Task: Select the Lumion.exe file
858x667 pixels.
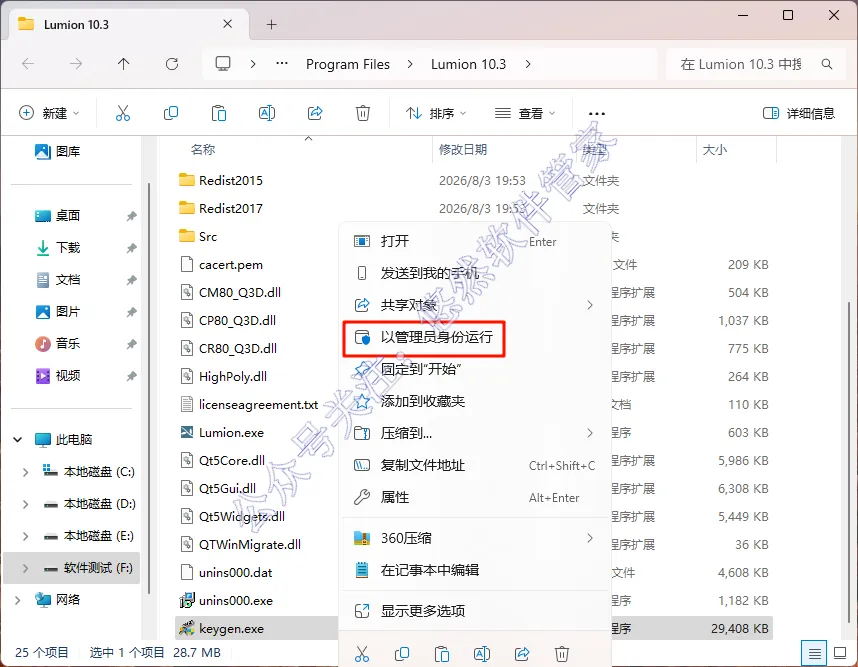Action: [x=231, y=432]
